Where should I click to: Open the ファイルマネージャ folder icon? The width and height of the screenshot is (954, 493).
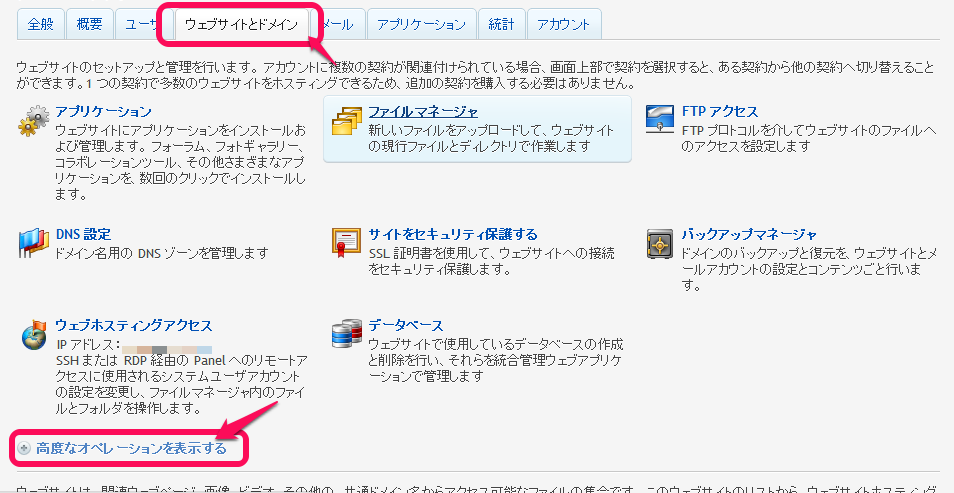tap(347, 121)
